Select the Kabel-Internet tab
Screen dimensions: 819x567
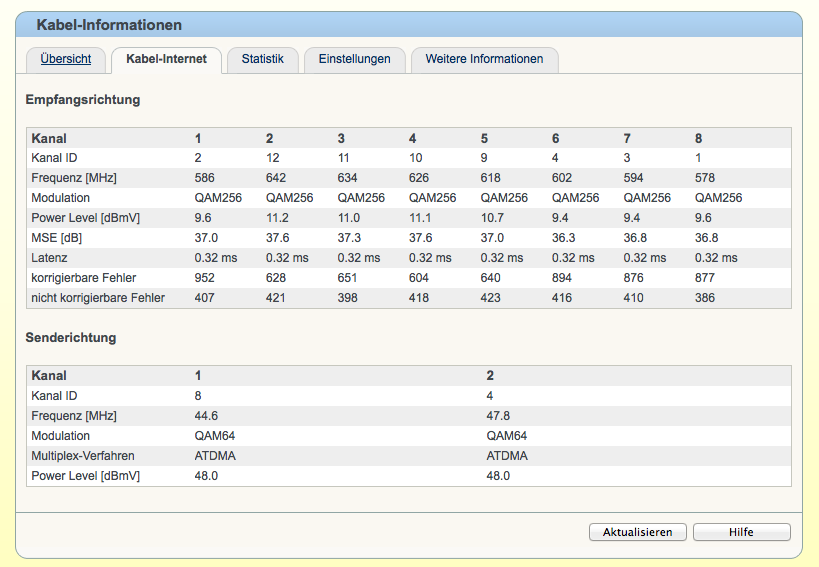tap(166, 59)
